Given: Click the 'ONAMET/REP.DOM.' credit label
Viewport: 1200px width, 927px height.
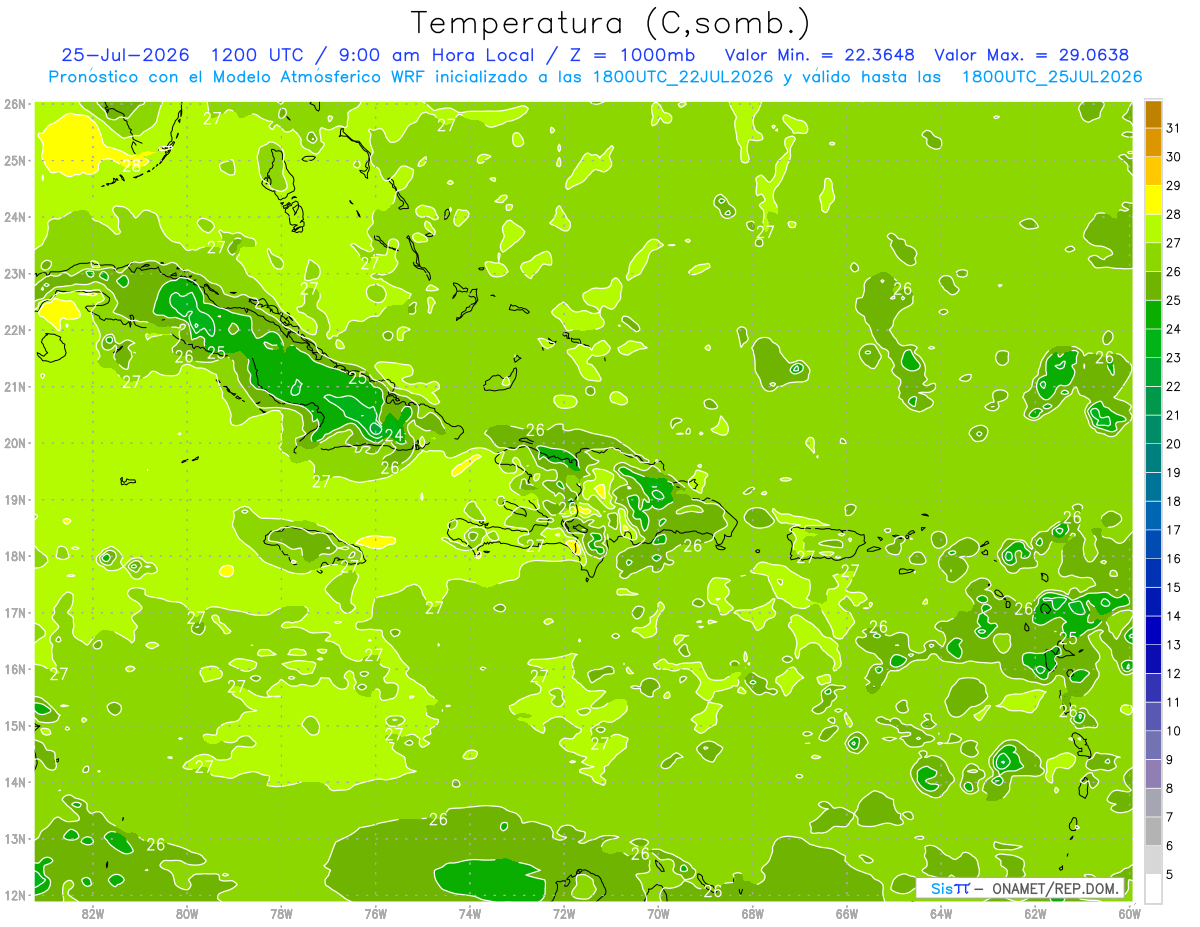Looking at the screenshot, I should point(1053,888).
